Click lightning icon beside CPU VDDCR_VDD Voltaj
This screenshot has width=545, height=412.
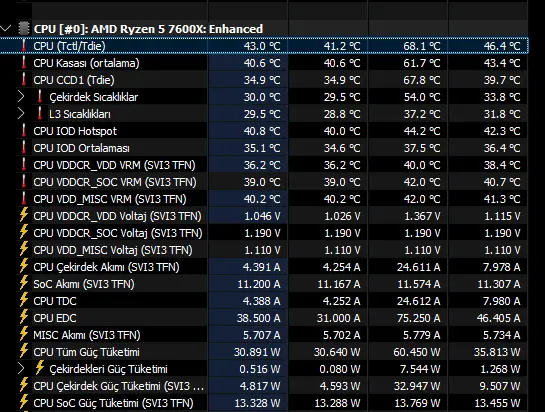(24, 215)
